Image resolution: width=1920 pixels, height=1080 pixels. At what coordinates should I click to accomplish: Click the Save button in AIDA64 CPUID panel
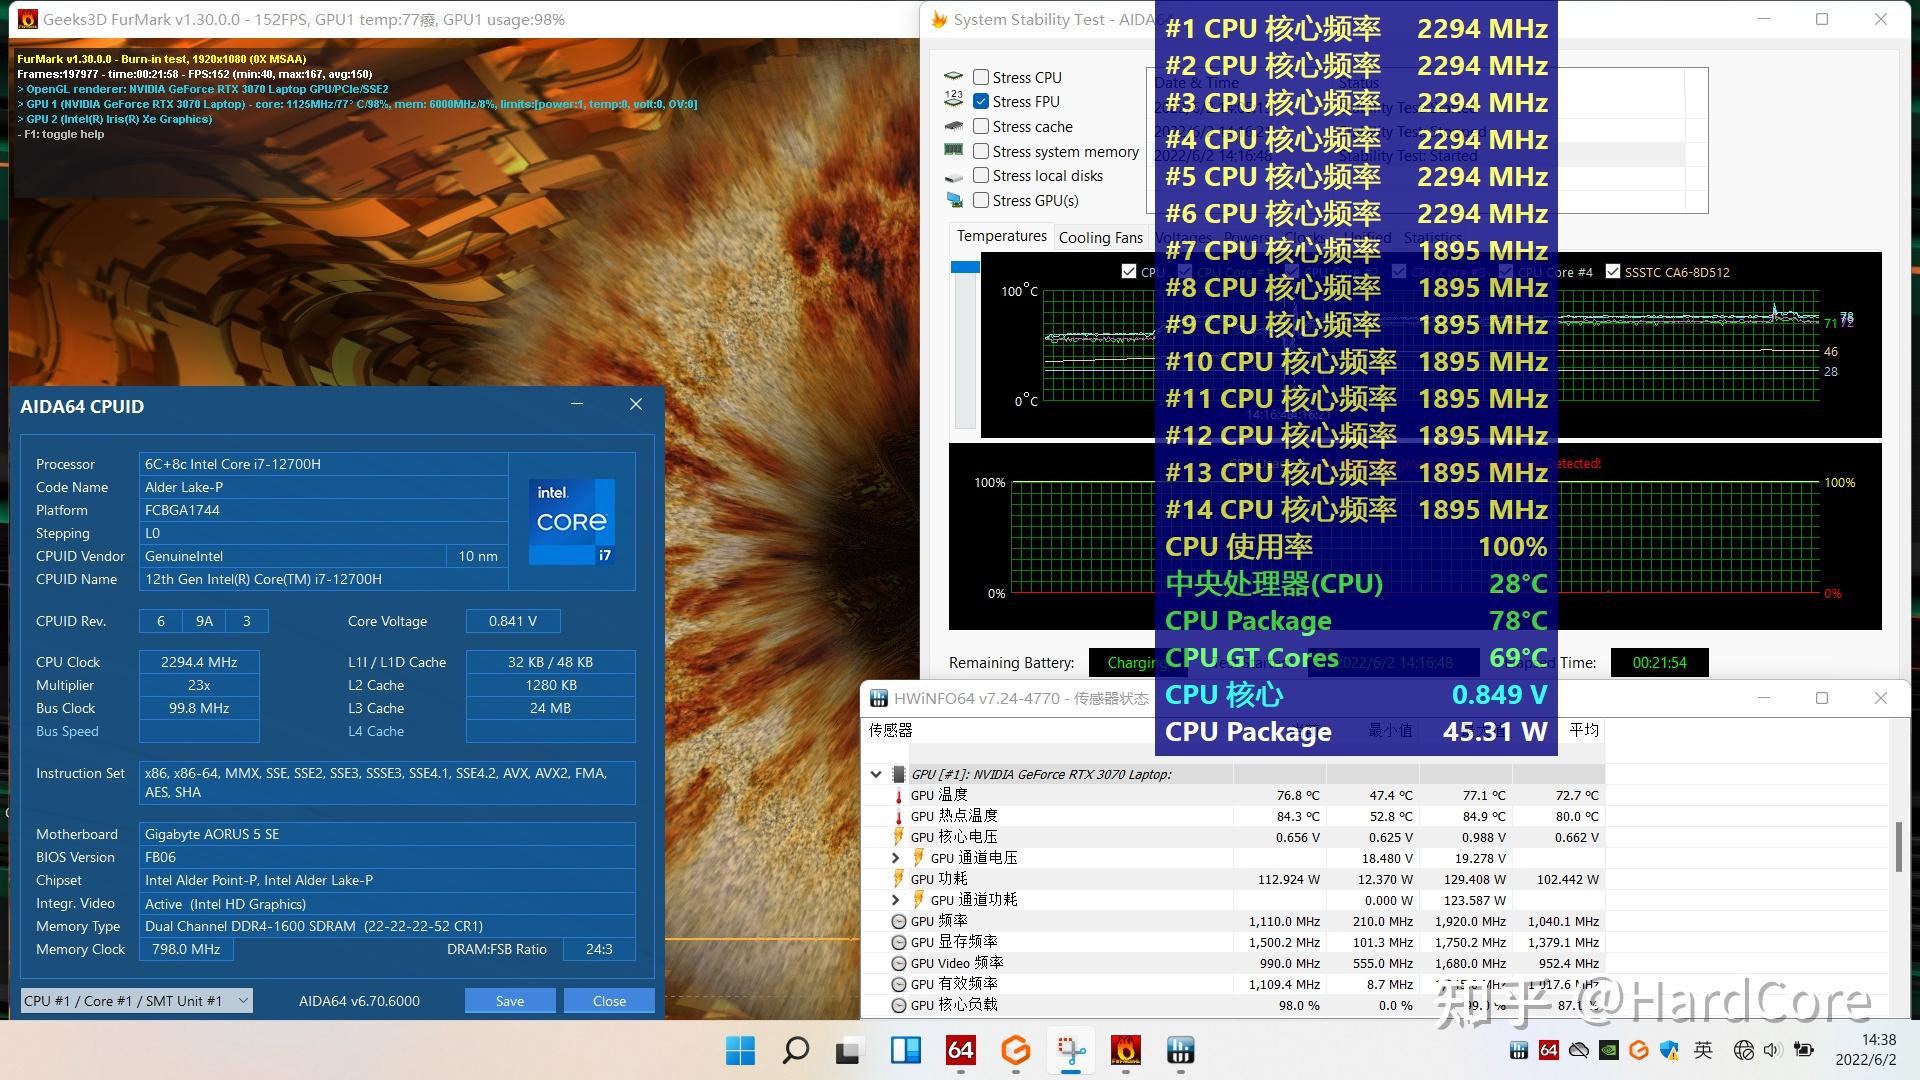[509, 1002]
